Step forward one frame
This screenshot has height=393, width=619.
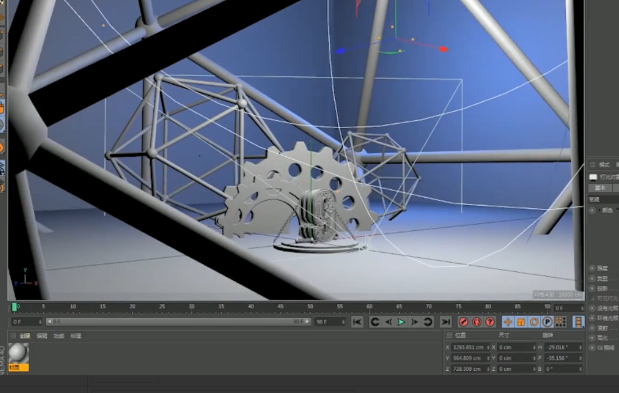[414, 322]
